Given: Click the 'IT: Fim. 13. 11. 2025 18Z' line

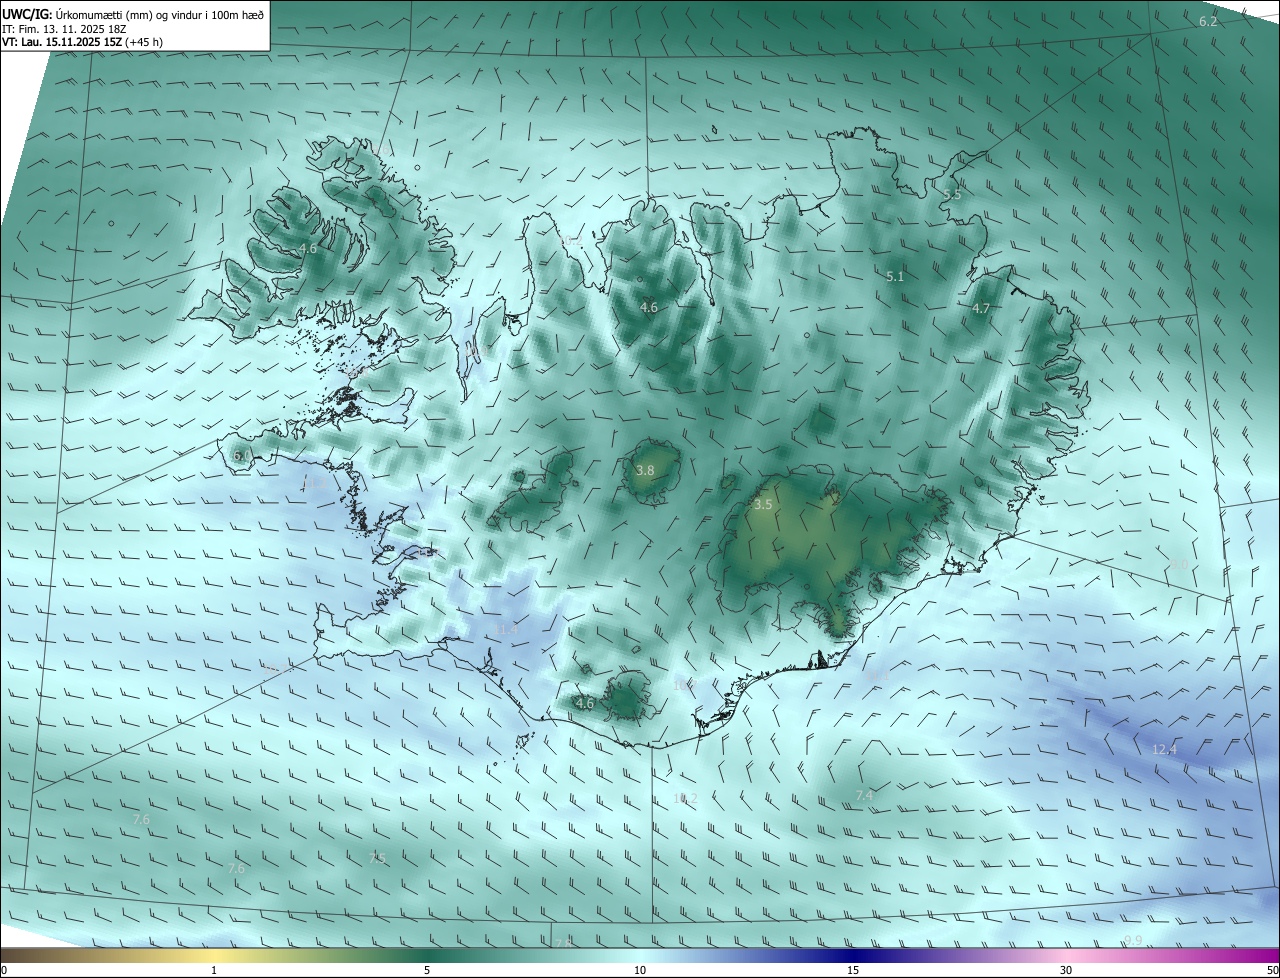Looking at the screenshot, I should click(66, 29).
